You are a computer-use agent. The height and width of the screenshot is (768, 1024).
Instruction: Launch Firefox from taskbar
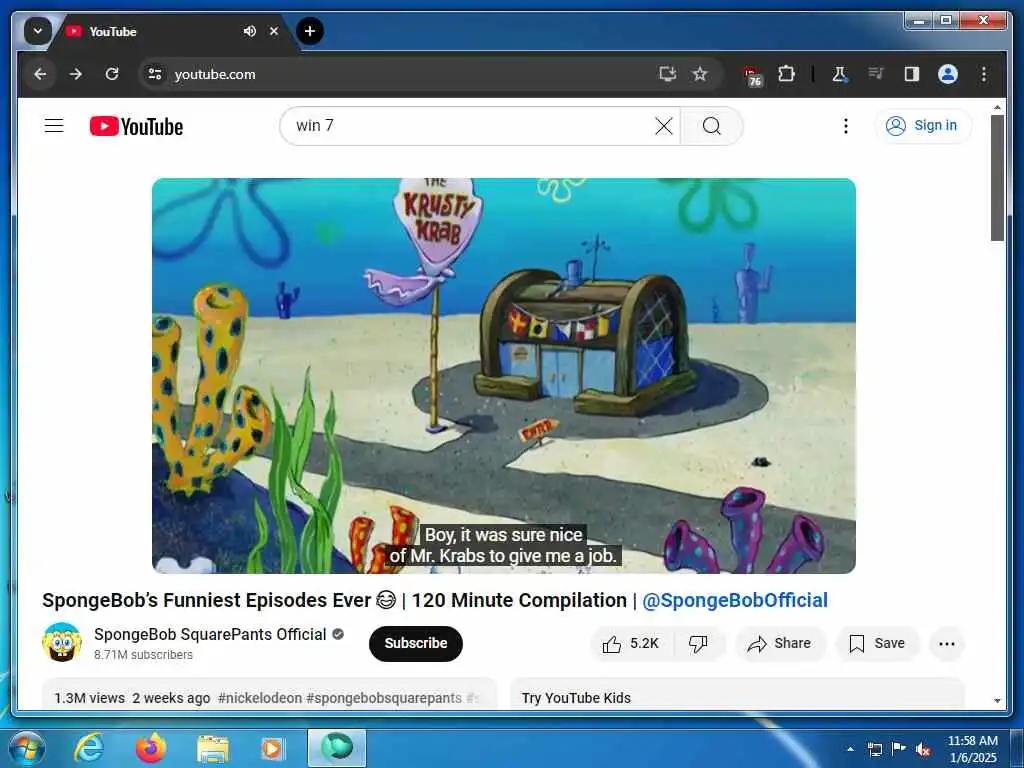[x=151, y=748]
